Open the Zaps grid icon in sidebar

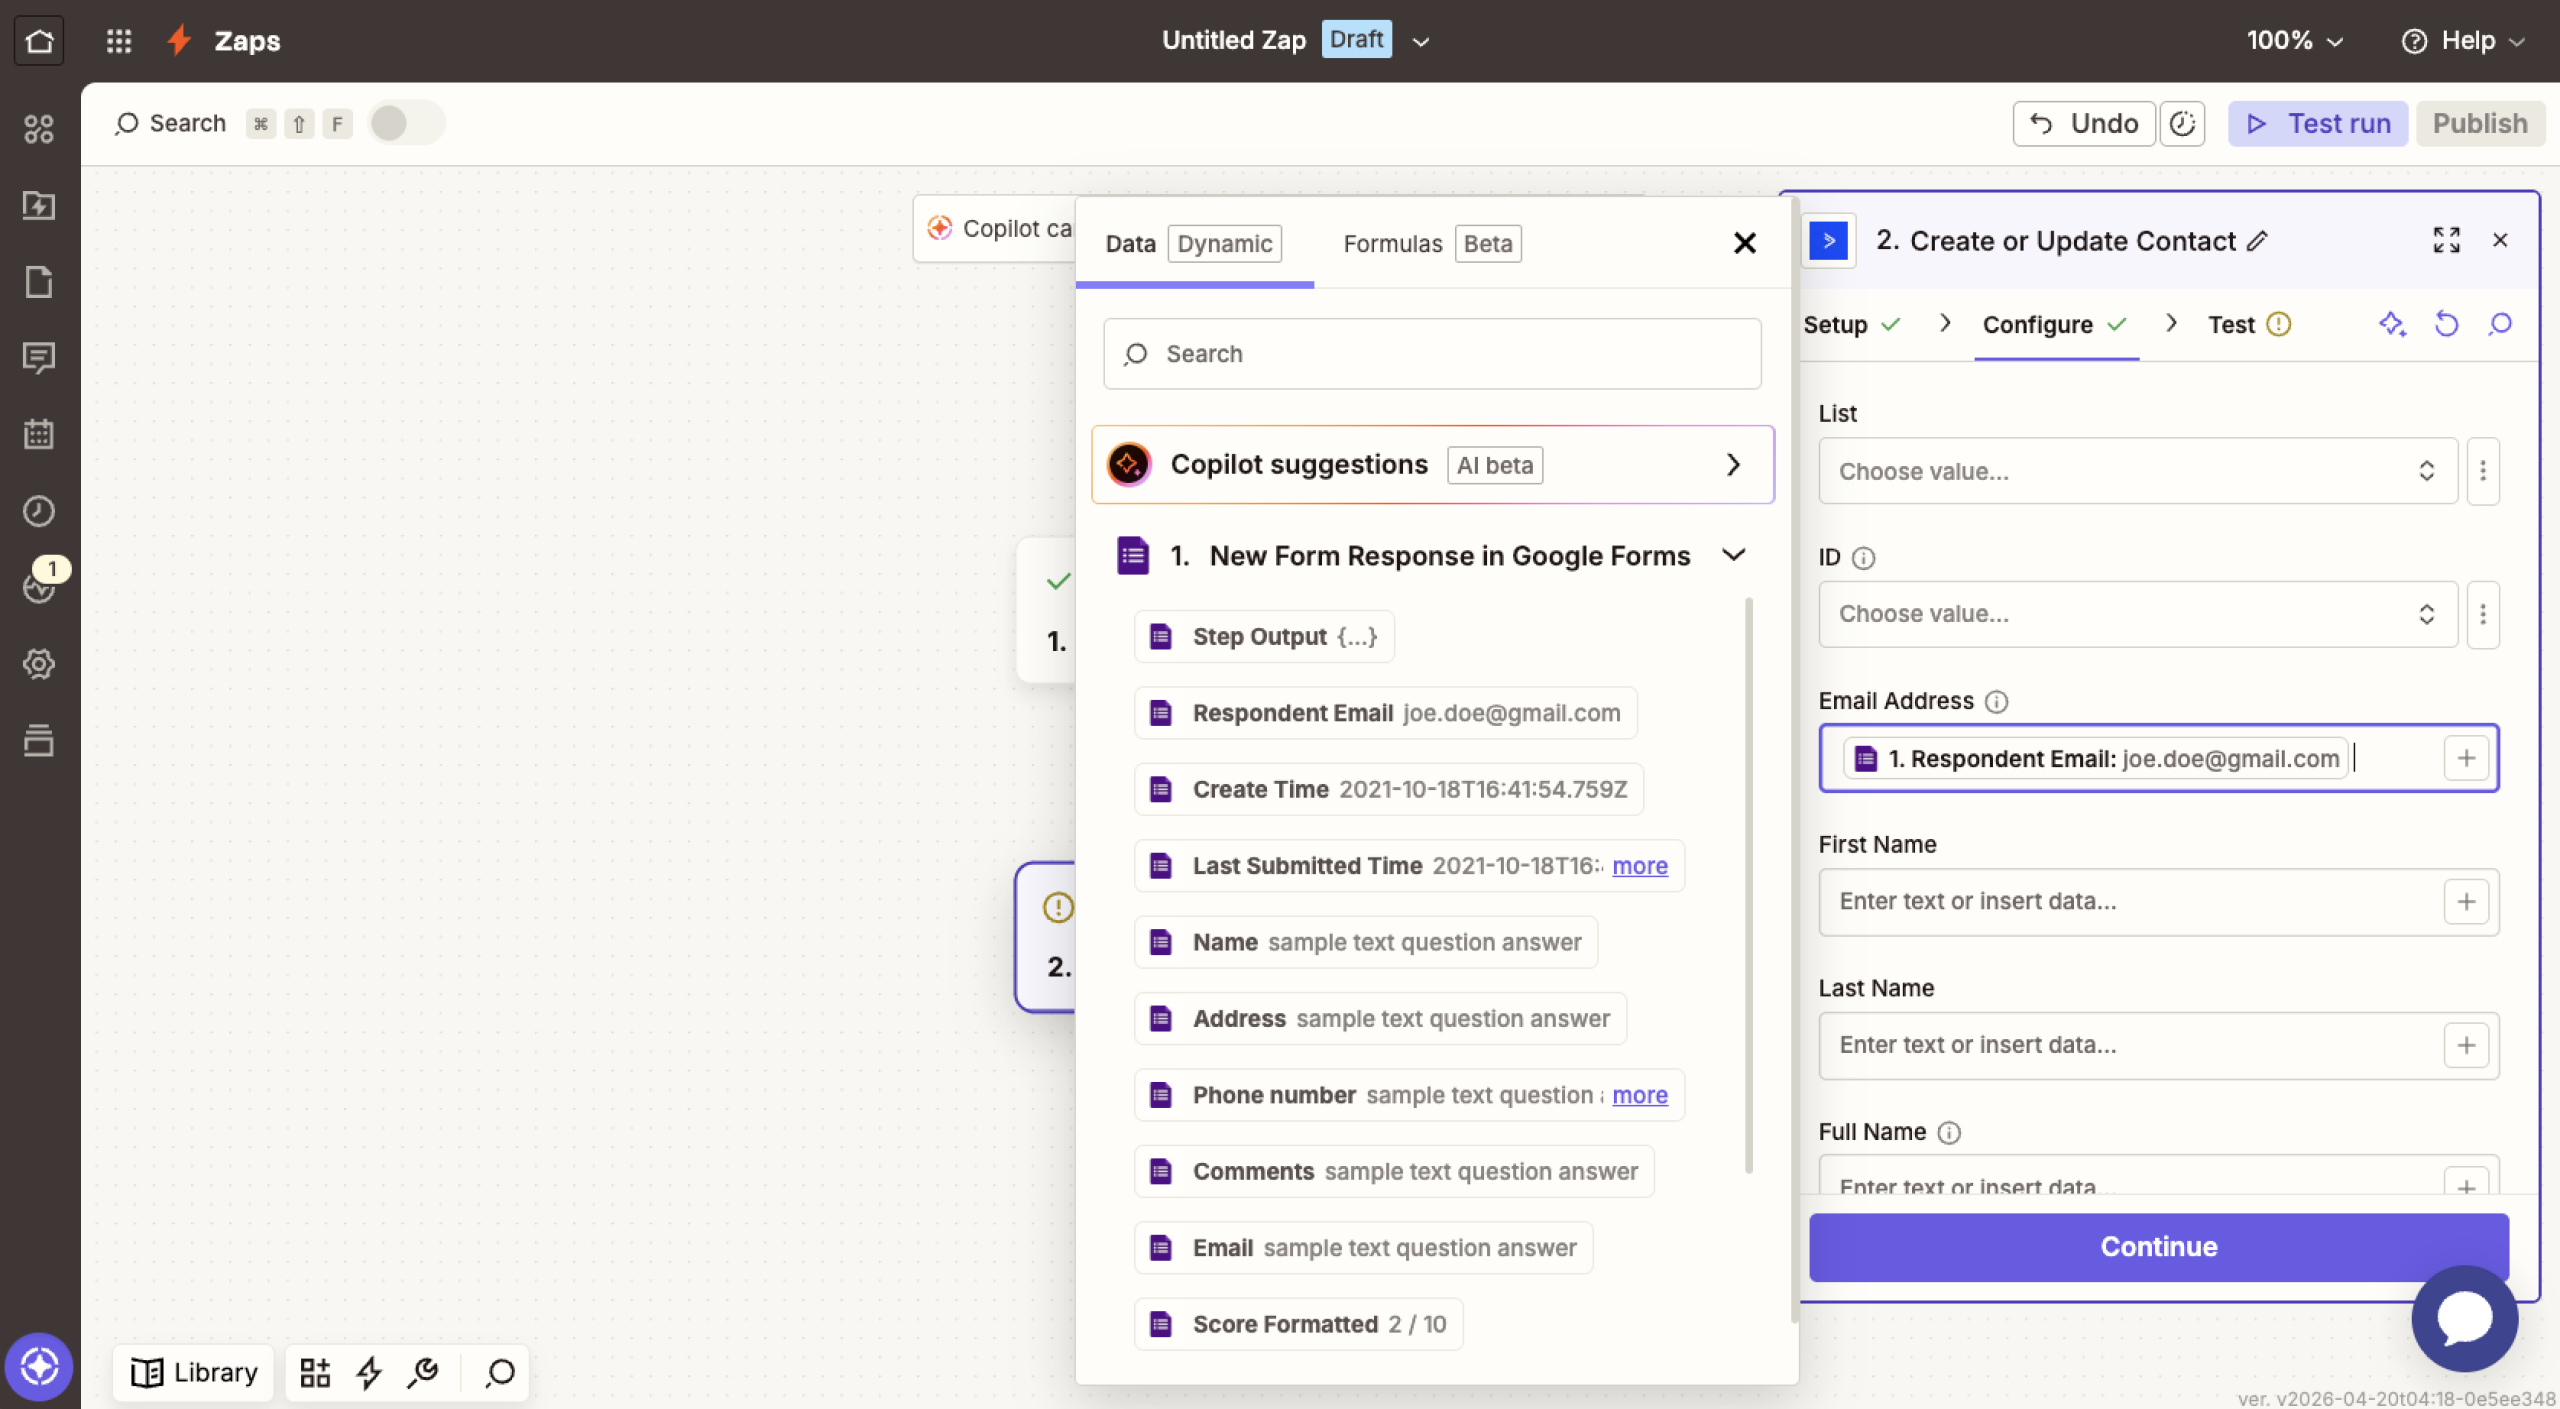(40, 128)
